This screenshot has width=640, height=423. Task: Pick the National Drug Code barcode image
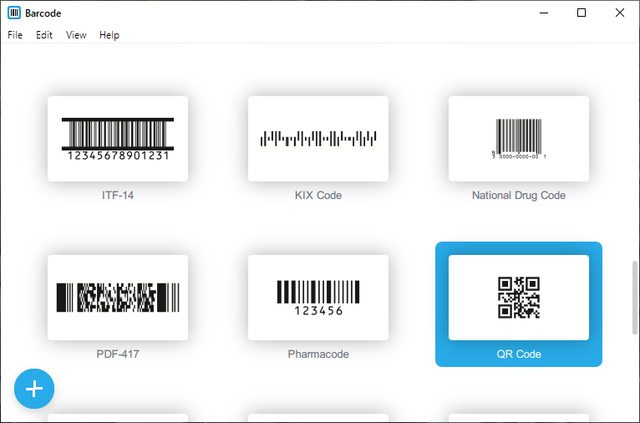(518, 139)
